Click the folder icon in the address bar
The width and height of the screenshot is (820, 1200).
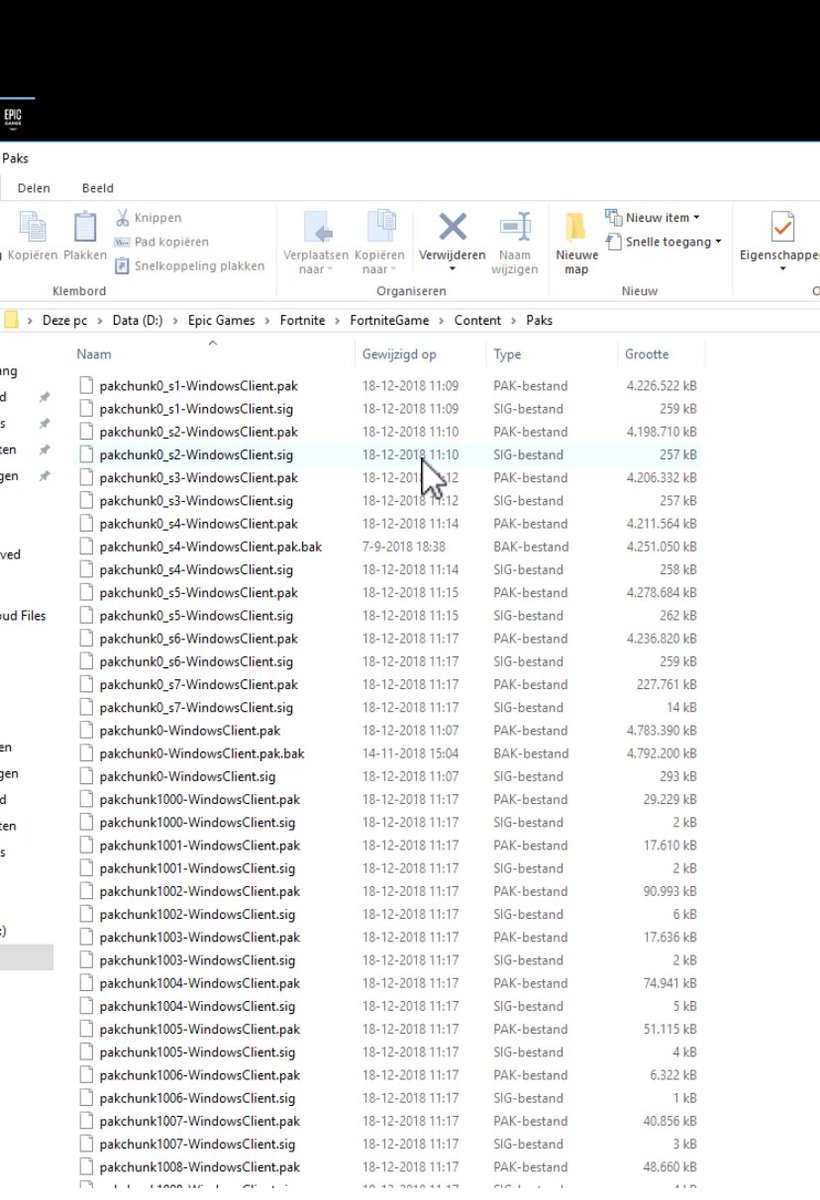point(11,320)
